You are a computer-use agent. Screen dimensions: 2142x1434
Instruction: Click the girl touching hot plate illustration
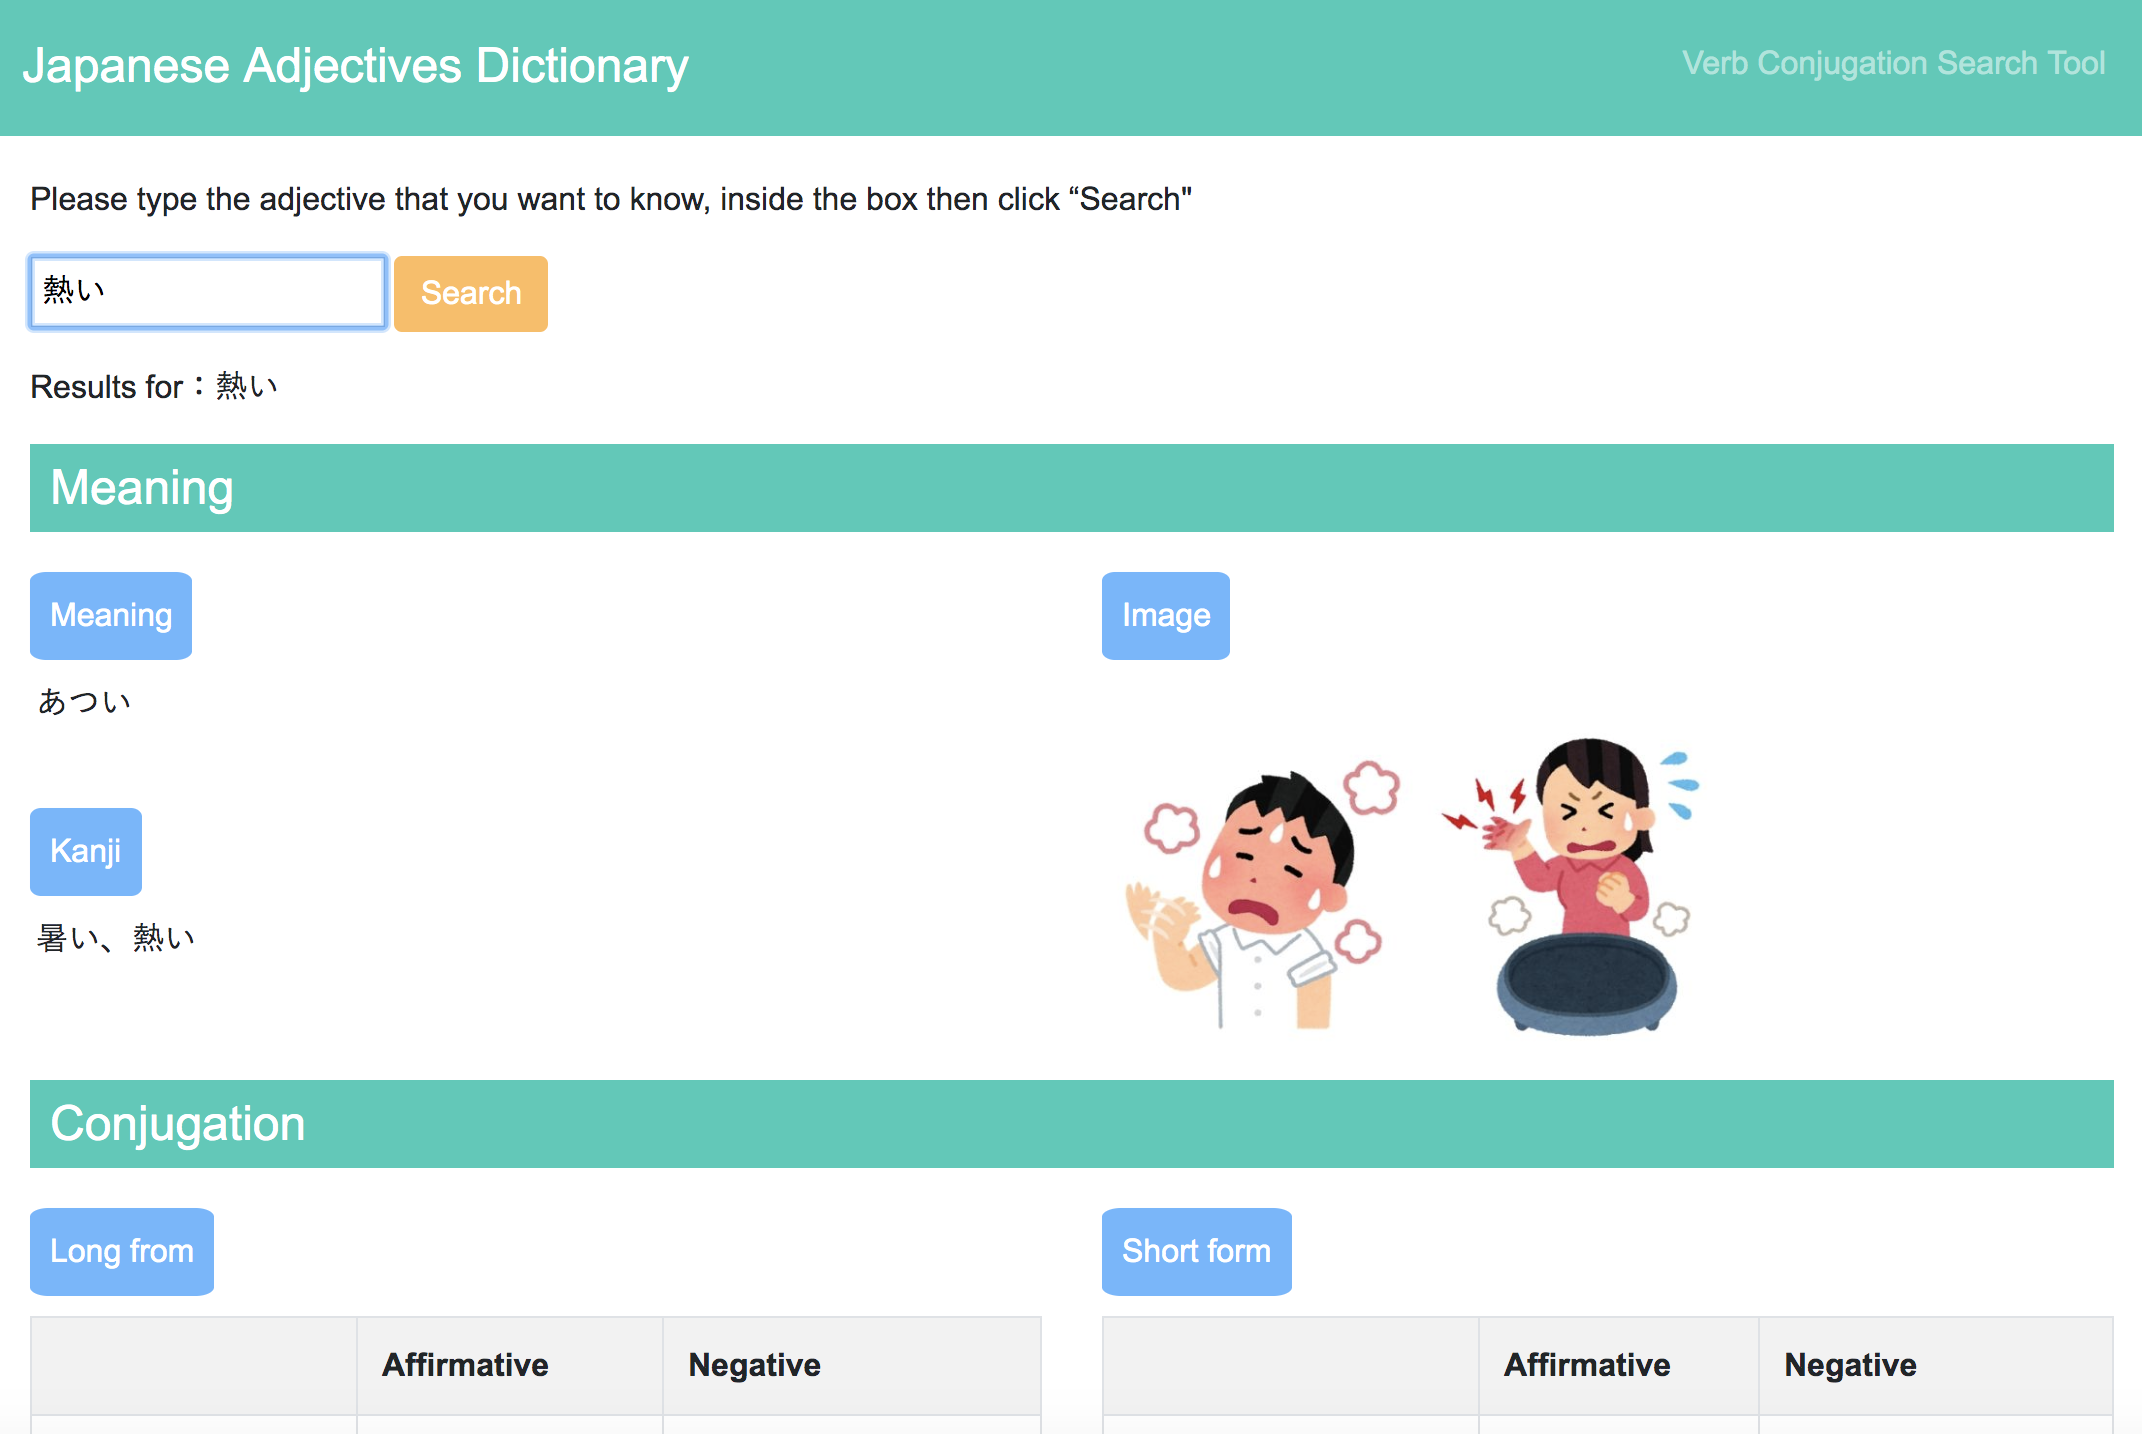coord(1580,885)
